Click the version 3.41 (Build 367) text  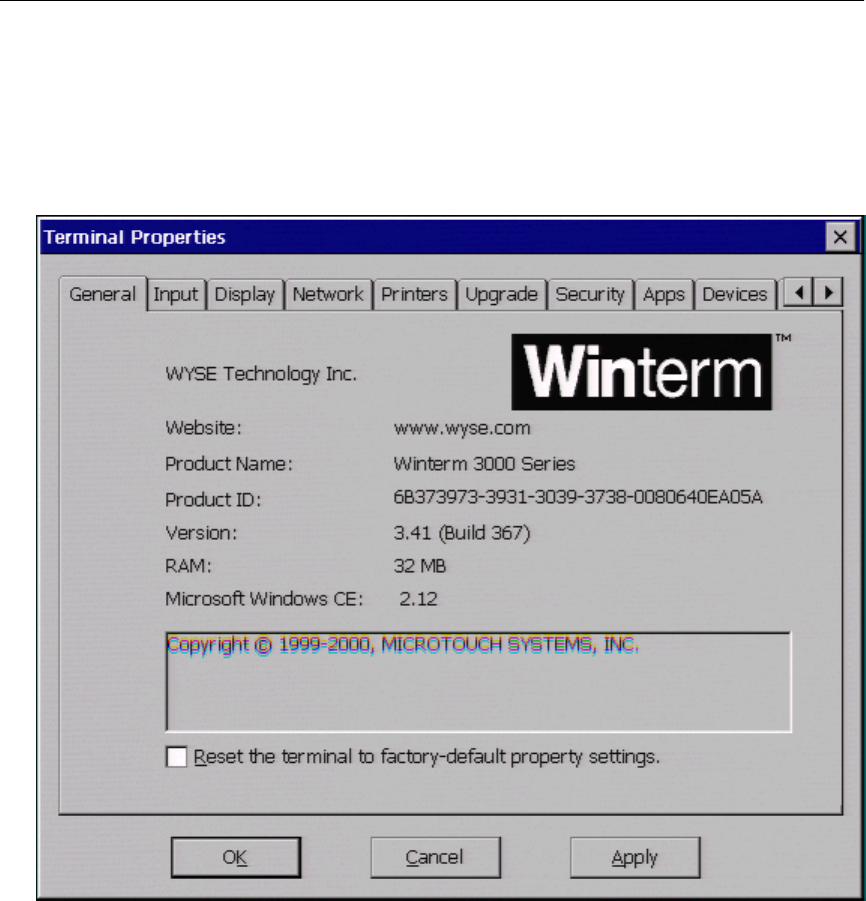click(462, 533)
